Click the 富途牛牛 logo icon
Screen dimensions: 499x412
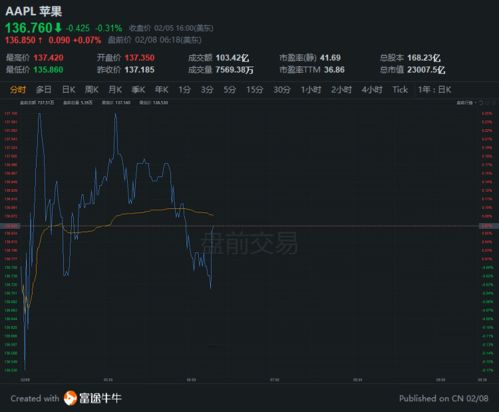coord(70,398)
